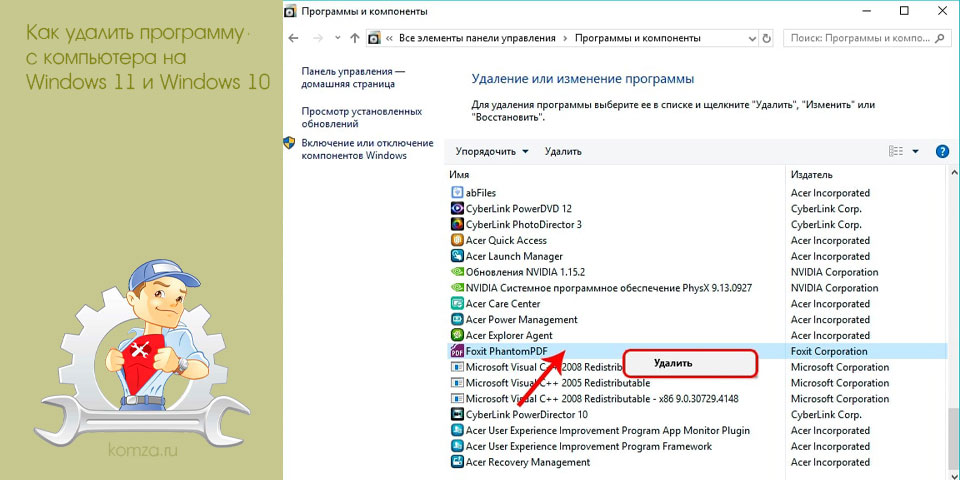Image resolution: width=960 pixels, height=480 pixels.
Task: Click Программы и компоненты breadcrumb
Action: 638,38
